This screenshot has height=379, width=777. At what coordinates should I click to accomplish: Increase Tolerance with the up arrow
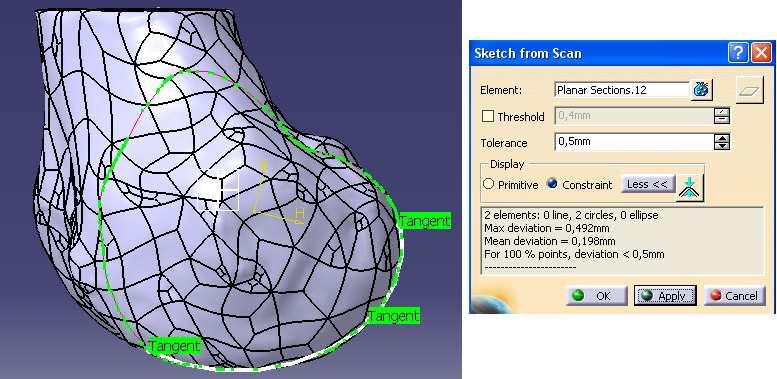pyautogui.click(x=722, y=138)
